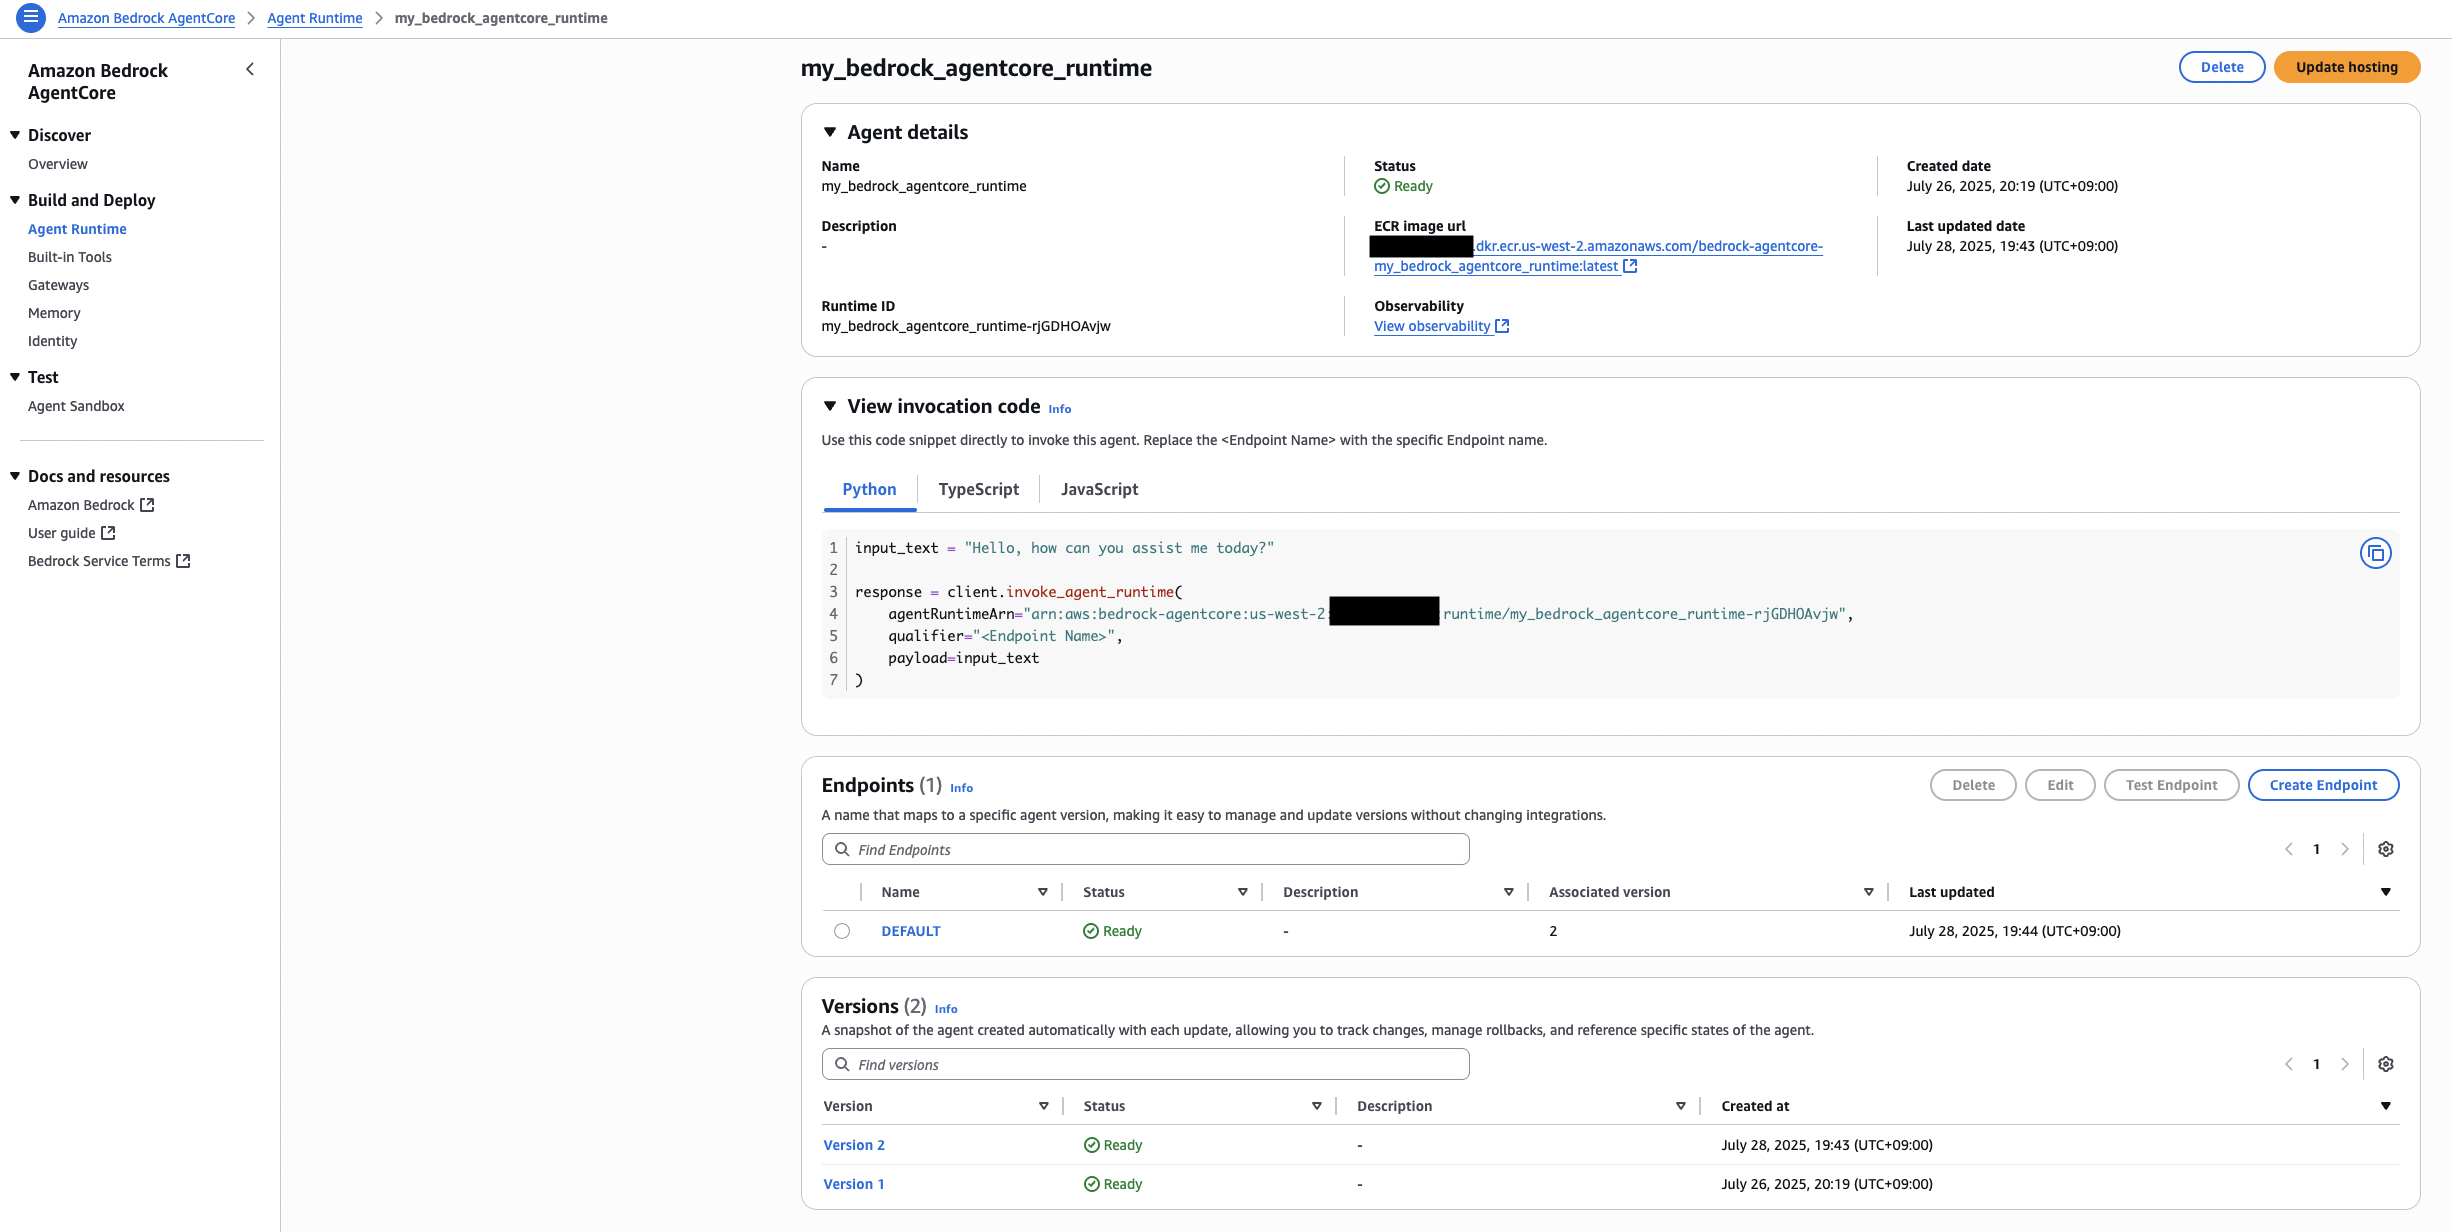Viewport: 2452px width, 1232px height.
Task: Click the Find Endpoints search field
Action: pos(1145,849)
